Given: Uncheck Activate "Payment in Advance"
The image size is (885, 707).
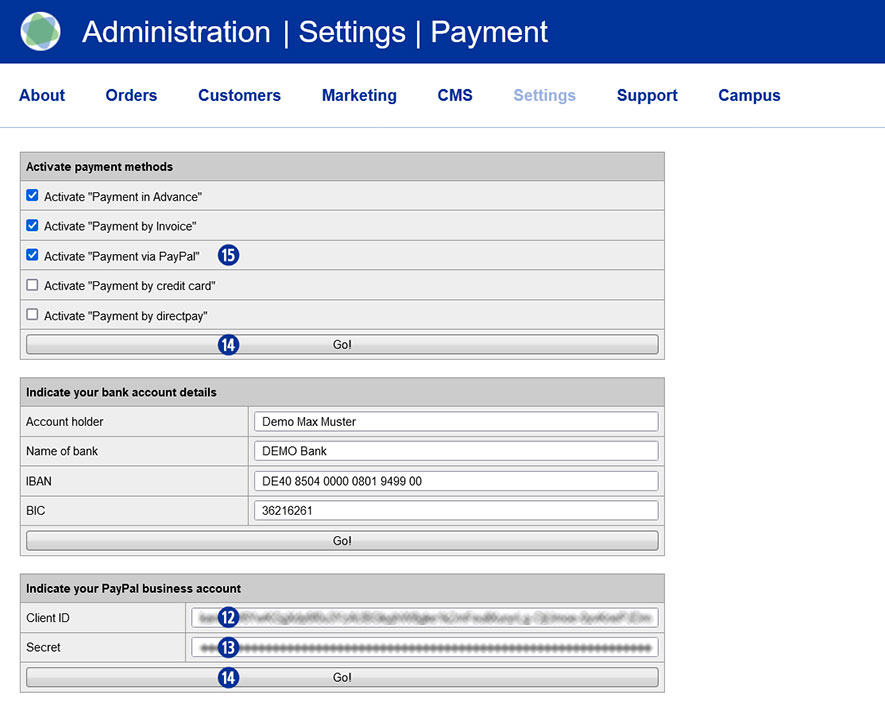Looking at the screenshot, I should click(x=32, y=196).
